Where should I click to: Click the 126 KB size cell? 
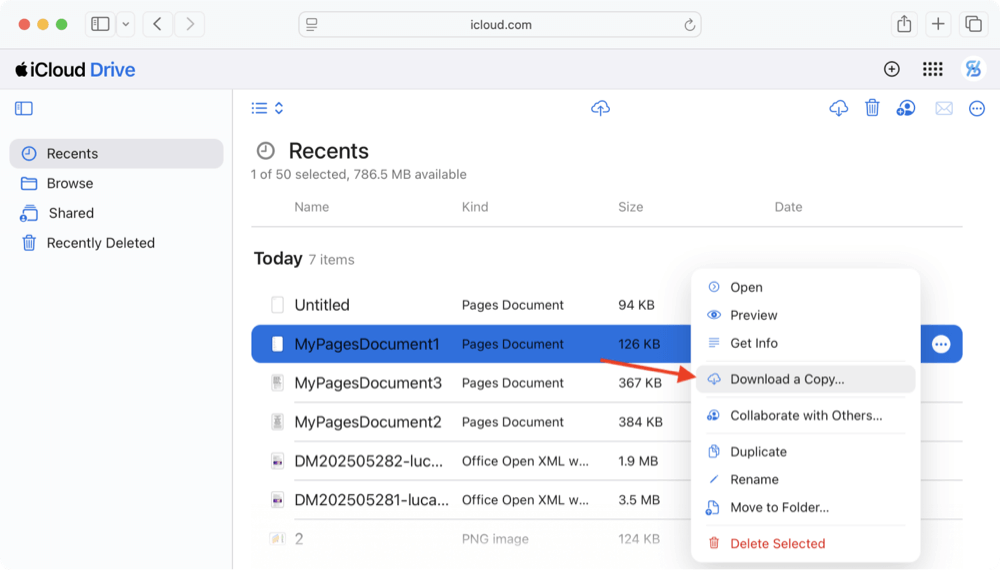click(639, 344)
